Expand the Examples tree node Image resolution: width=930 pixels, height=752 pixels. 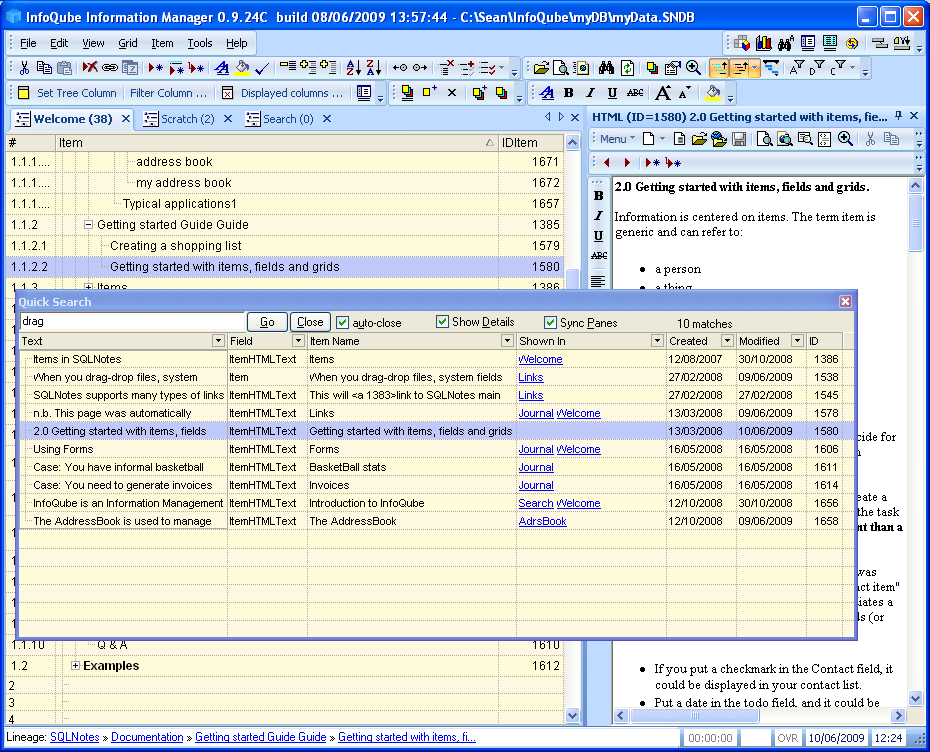pos(75,665)
